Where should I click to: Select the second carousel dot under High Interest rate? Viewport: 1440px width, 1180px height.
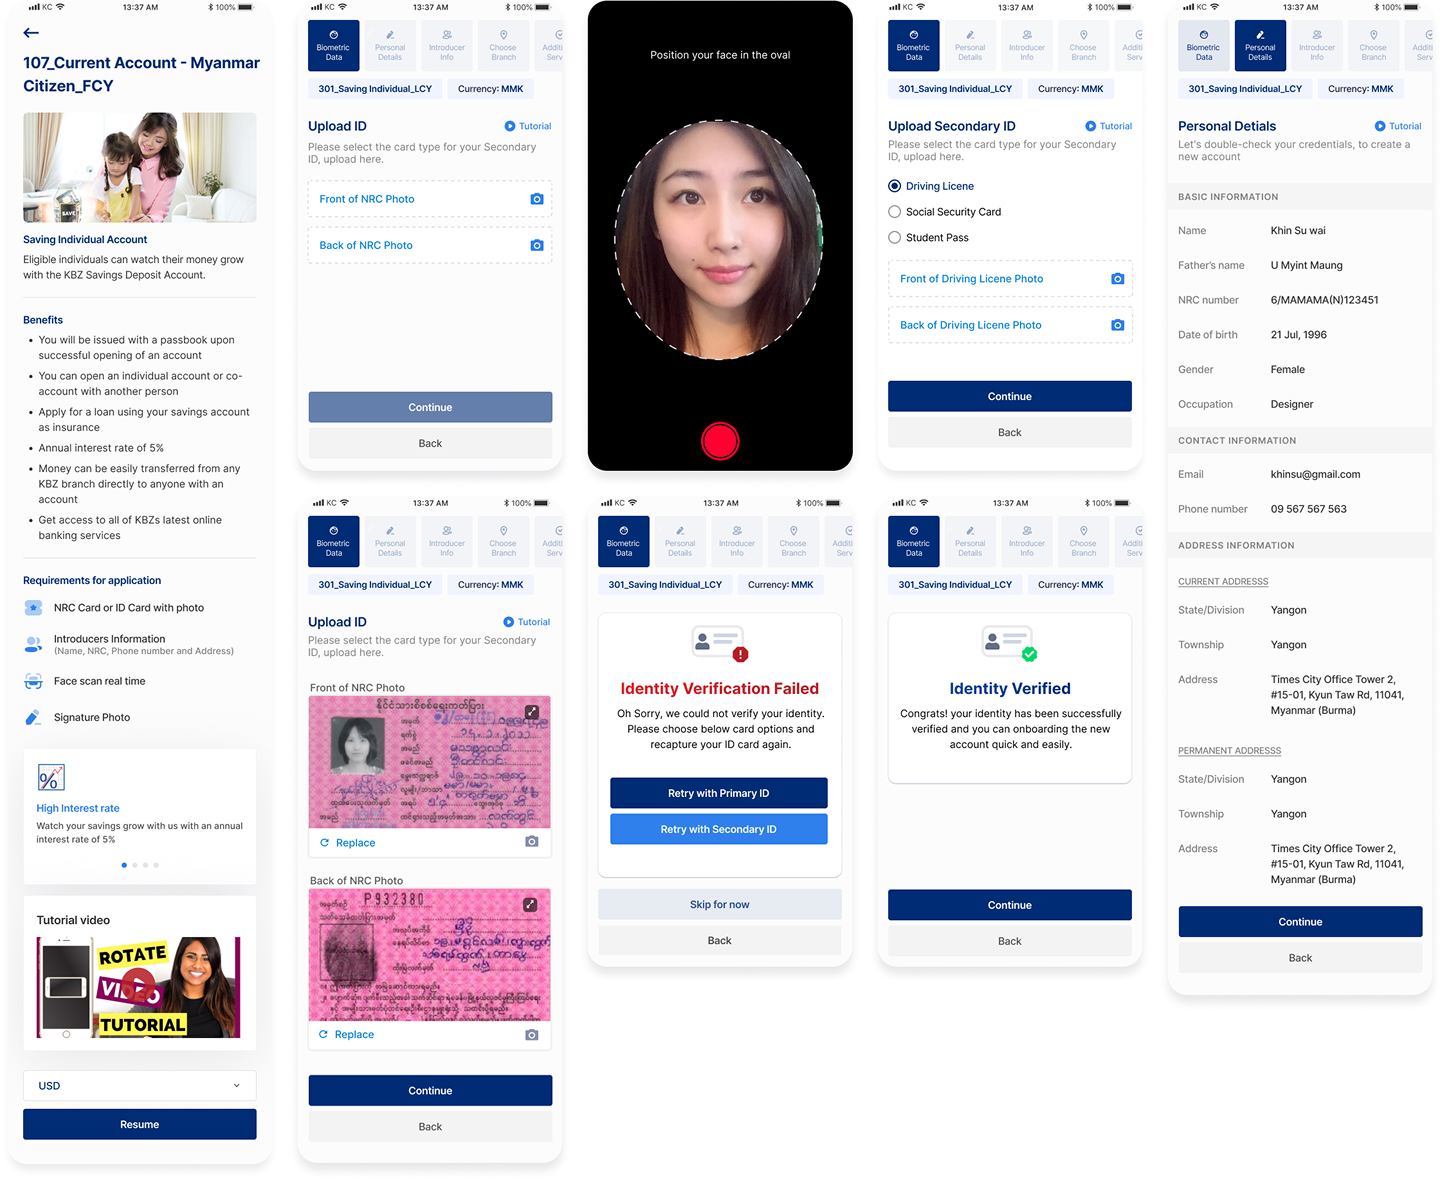[135, 865]
